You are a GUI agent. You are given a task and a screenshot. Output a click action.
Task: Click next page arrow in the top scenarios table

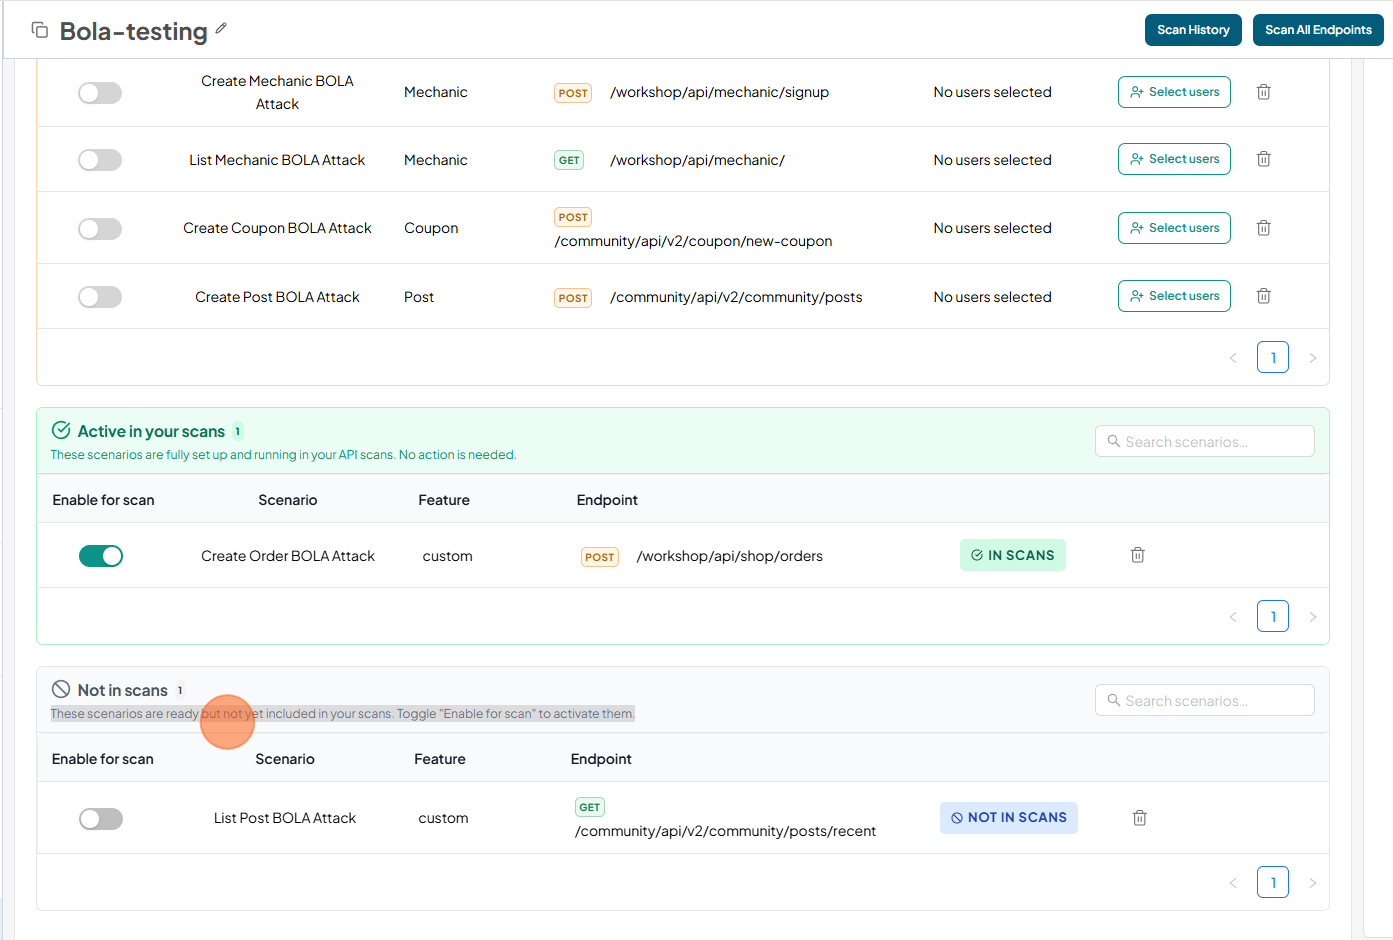point(1312,358)
